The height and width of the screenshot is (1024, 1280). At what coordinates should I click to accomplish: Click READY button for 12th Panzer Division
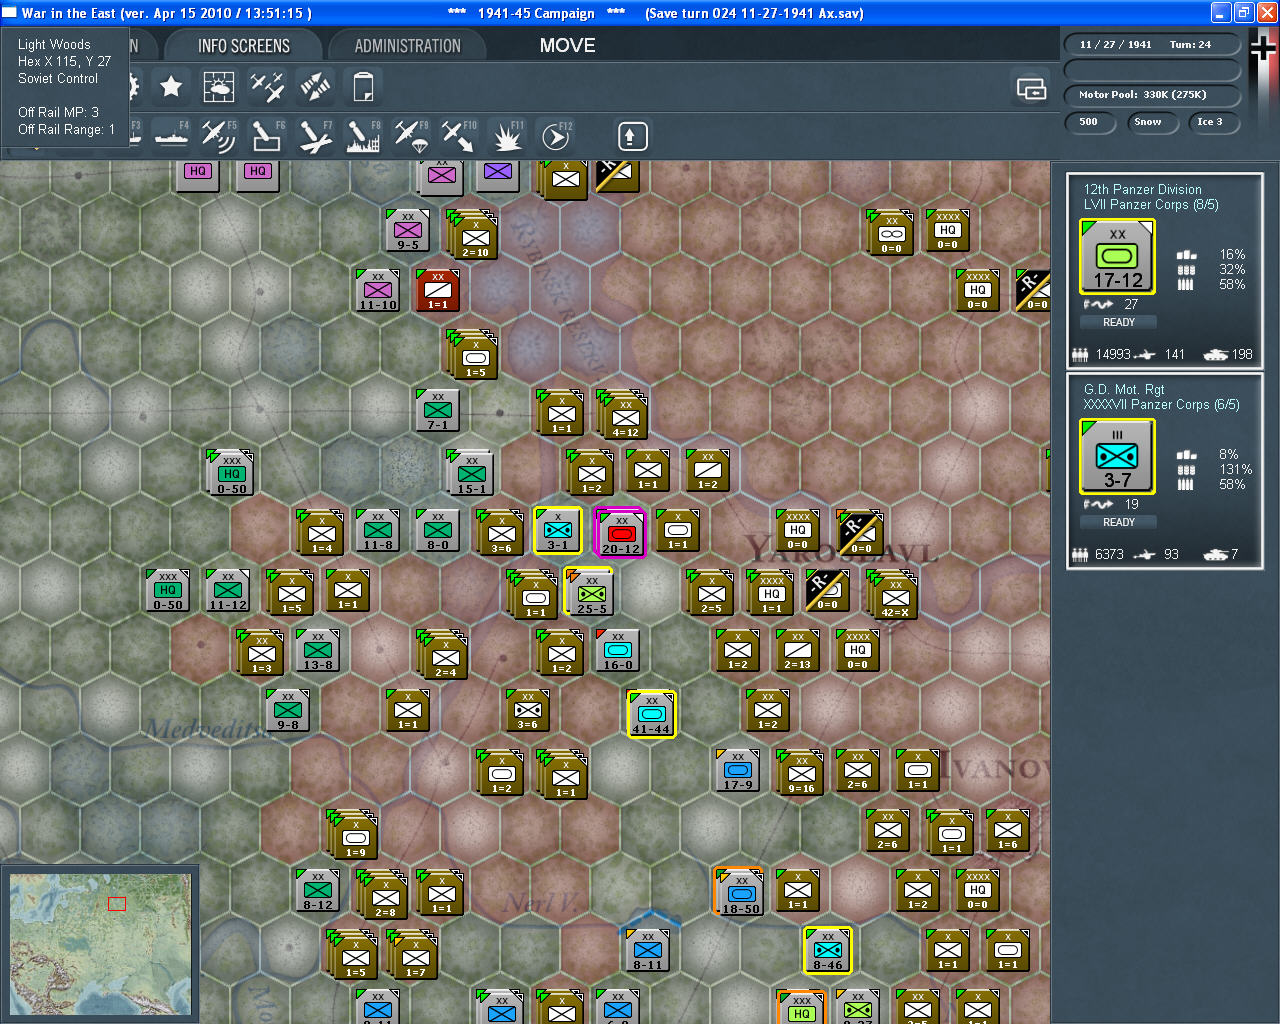tap(1118, 322)
